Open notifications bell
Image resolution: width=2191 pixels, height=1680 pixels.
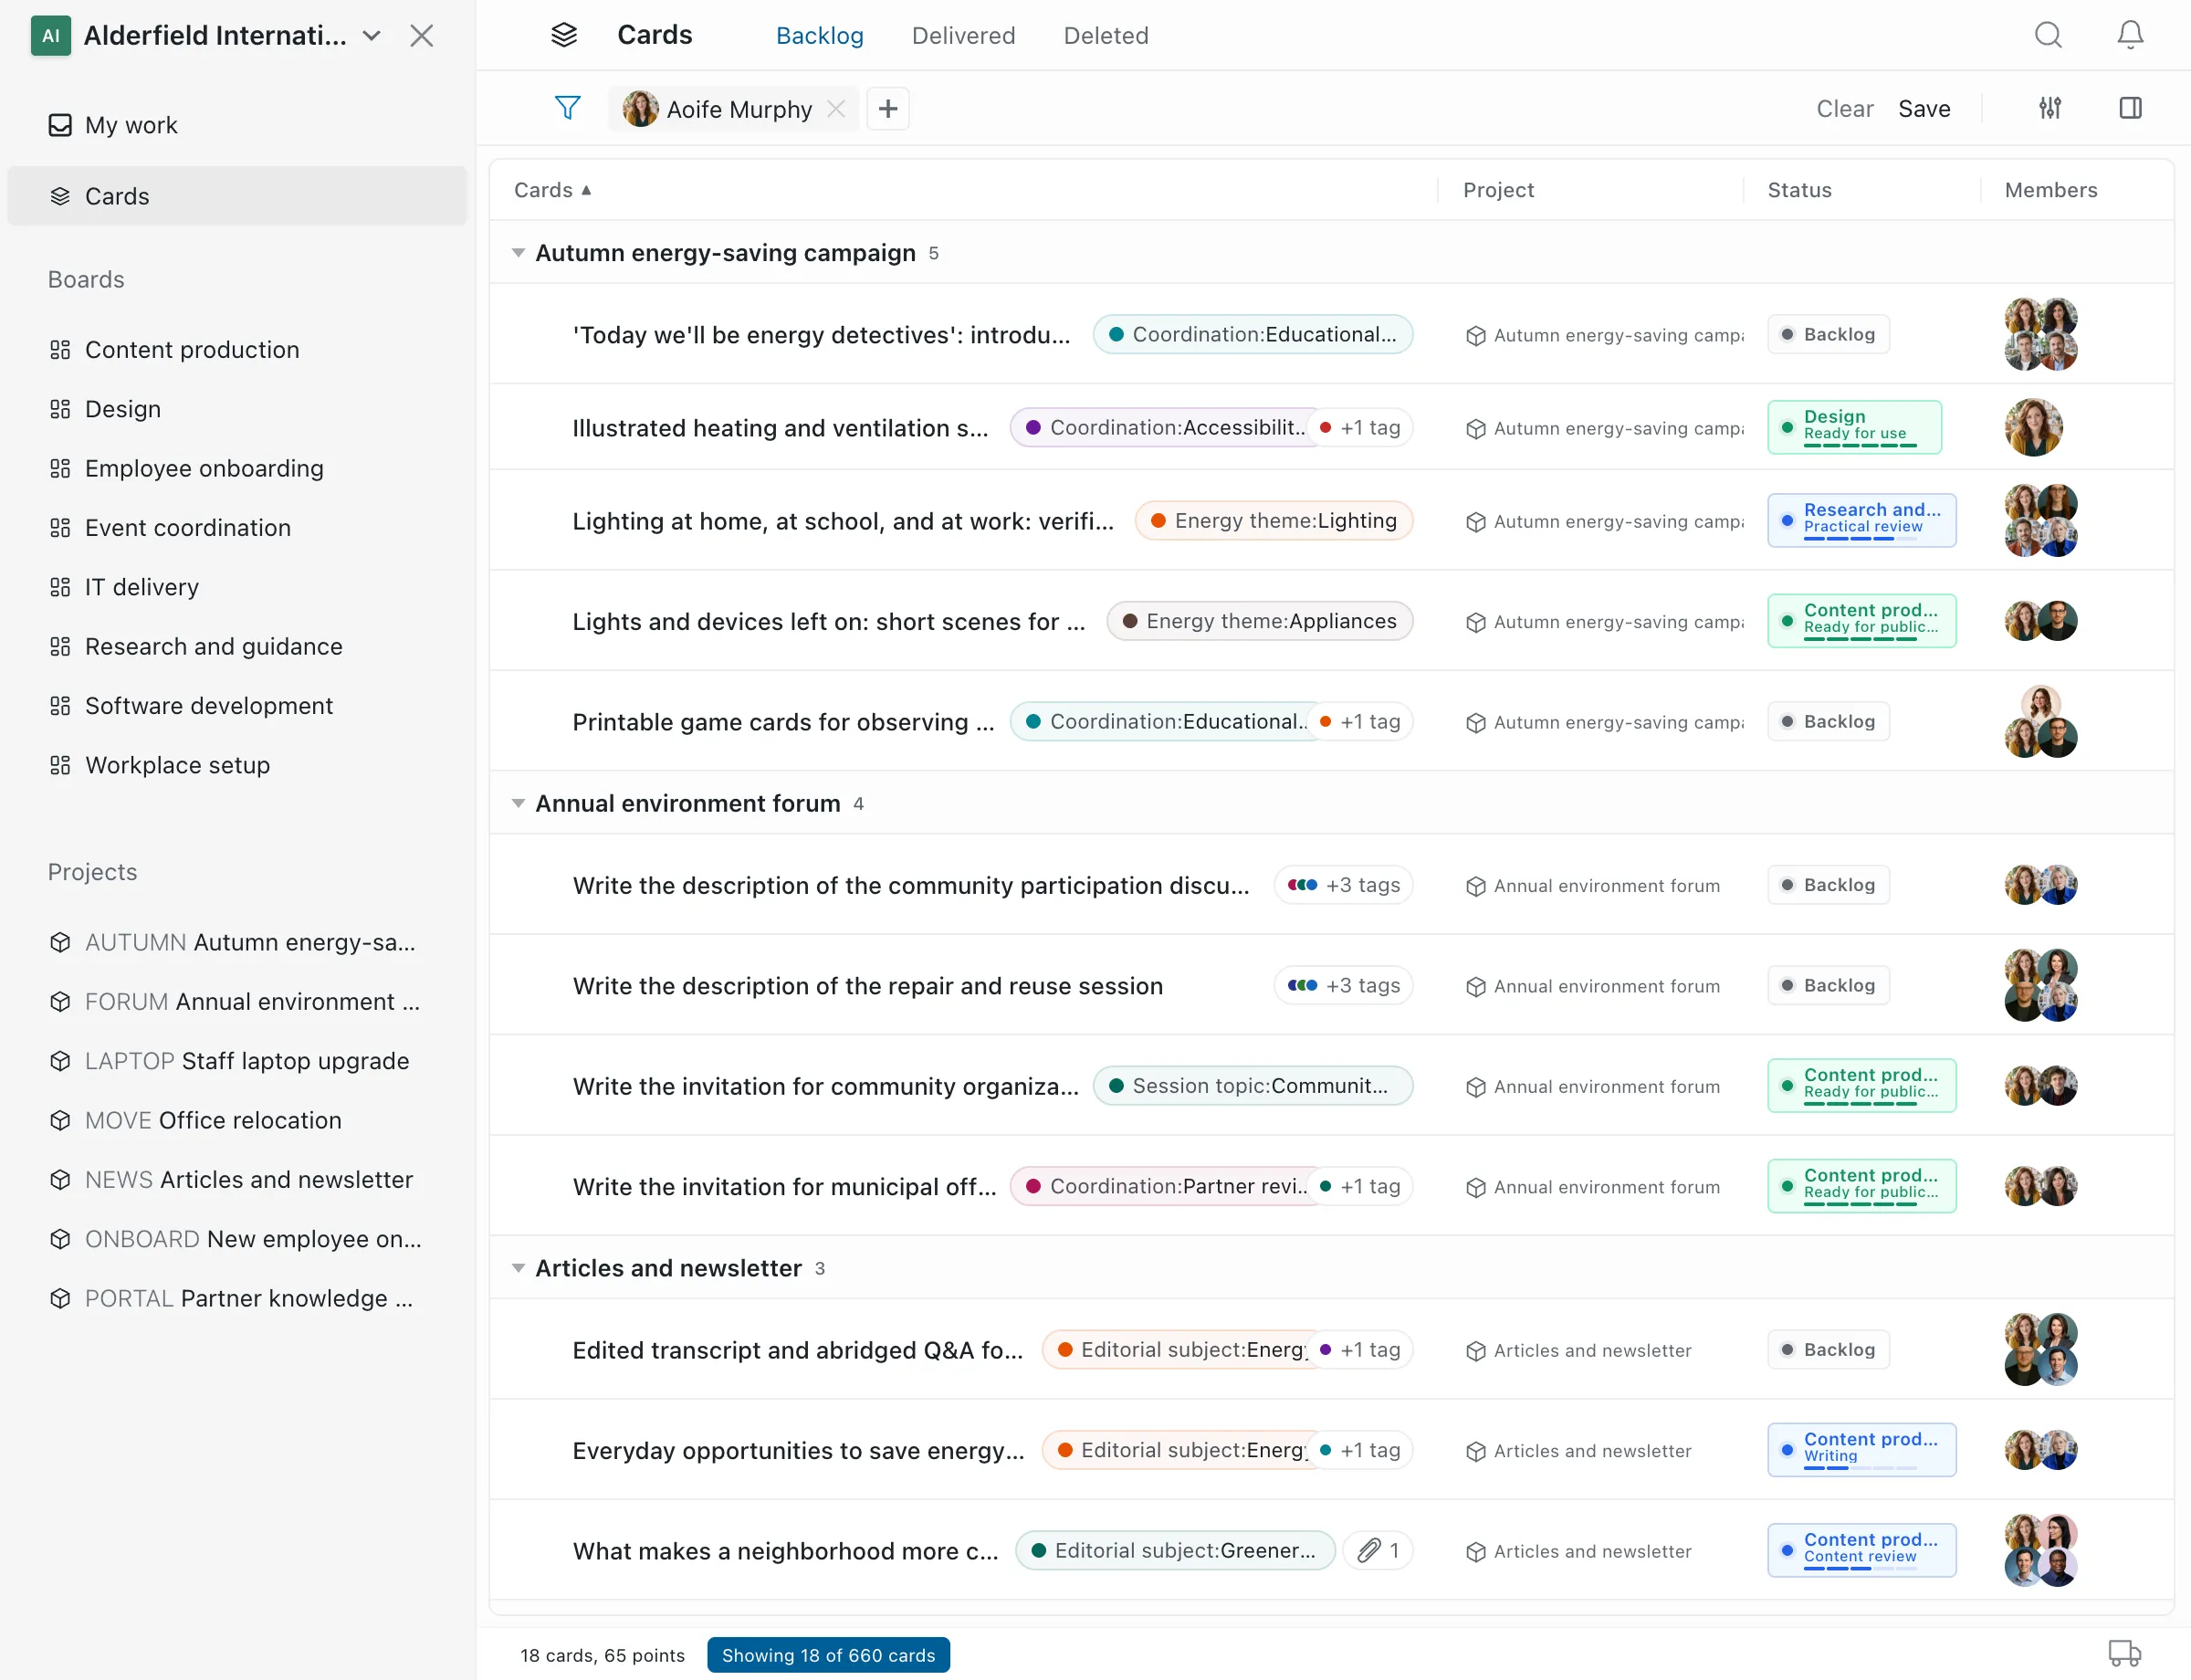click(x=2130, y=35)
